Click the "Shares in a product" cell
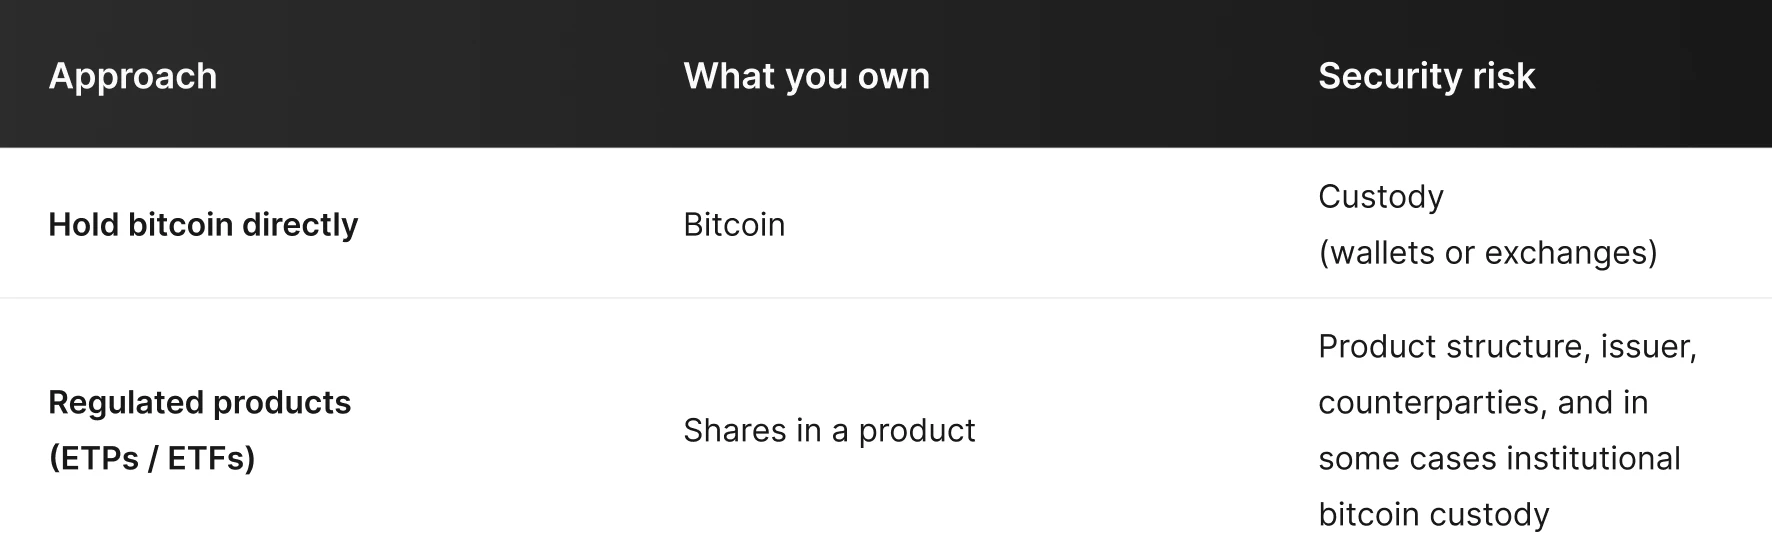Image resolution: width=1772 pixels, height=552 pixels. 829,430
